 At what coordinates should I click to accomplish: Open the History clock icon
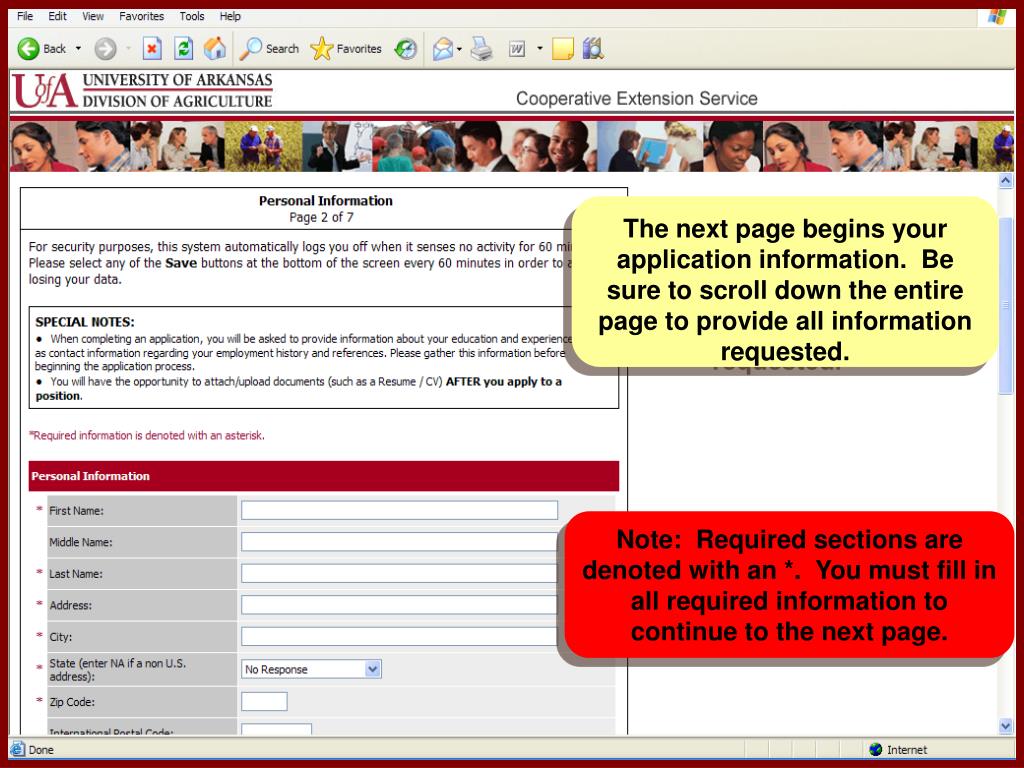click(x=406, y=49)
